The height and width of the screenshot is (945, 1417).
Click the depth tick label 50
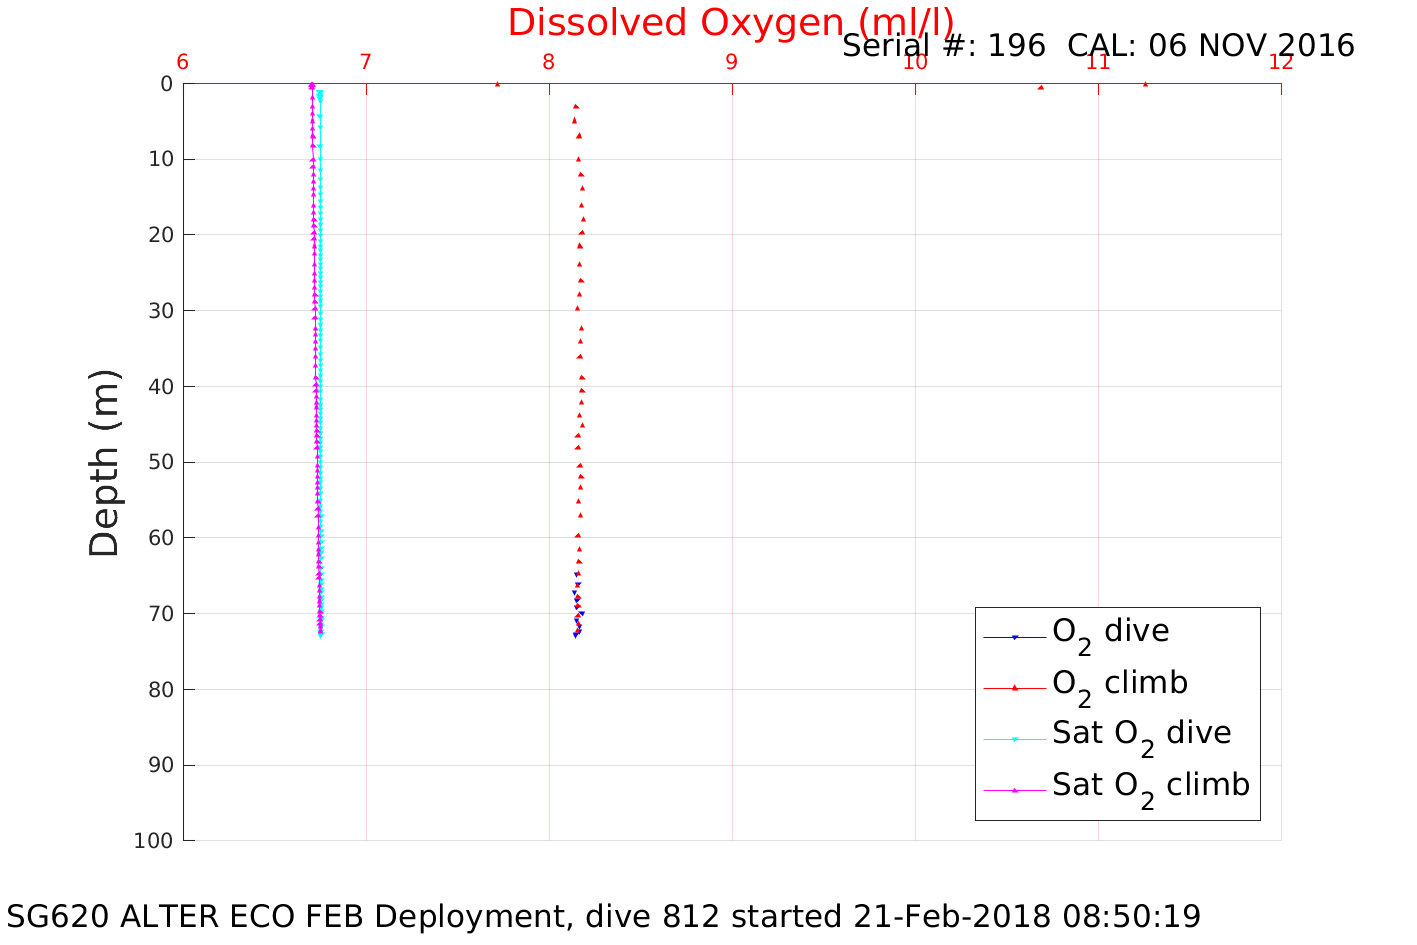[160, 462]
